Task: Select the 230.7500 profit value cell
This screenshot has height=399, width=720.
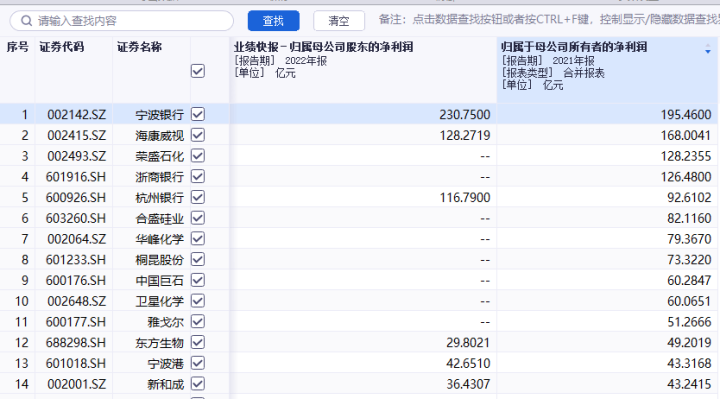Action: pyautogui.click(x=465, y=114)
